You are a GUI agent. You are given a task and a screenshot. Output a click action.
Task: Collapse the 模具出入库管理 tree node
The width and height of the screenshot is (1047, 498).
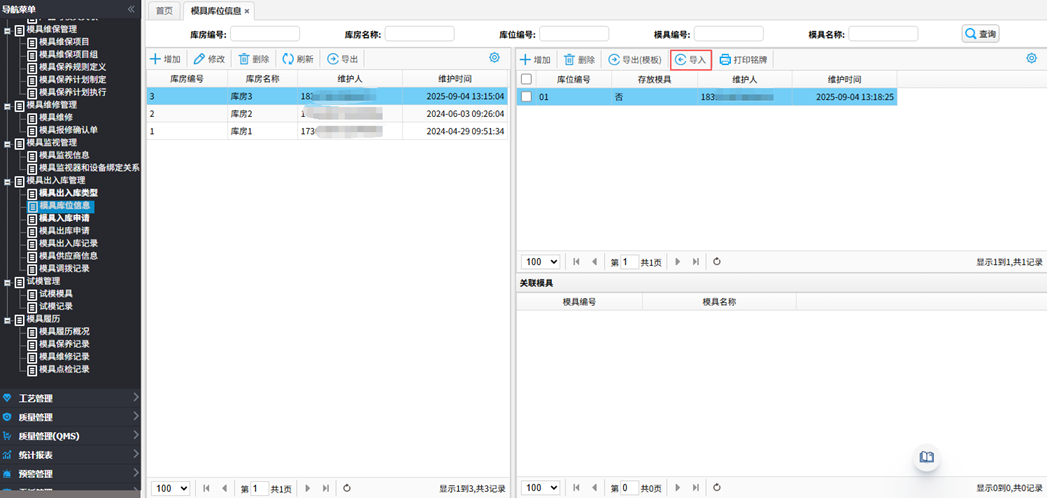(8, 181)
